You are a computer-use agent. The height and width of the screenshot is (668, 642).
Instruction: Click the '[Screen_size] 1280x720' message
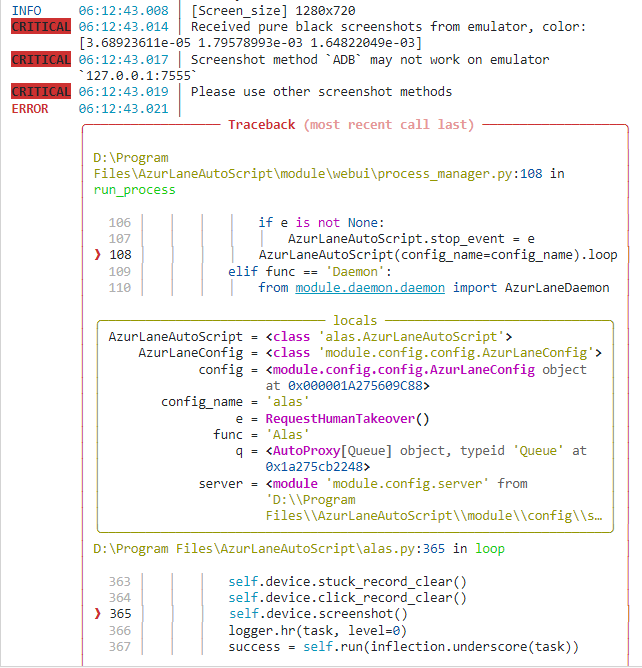point(273,11)
